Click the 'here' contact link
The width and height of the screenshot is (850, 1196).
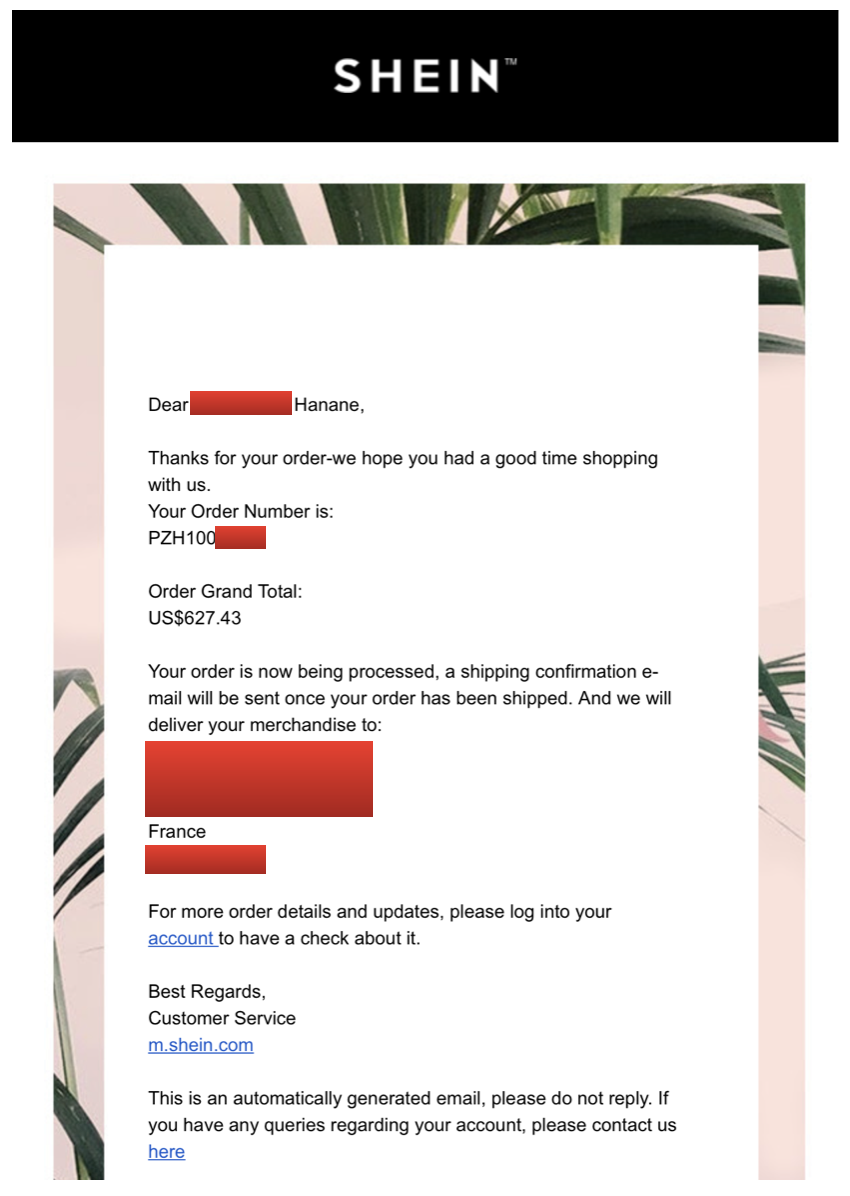tap(166, 1152)
